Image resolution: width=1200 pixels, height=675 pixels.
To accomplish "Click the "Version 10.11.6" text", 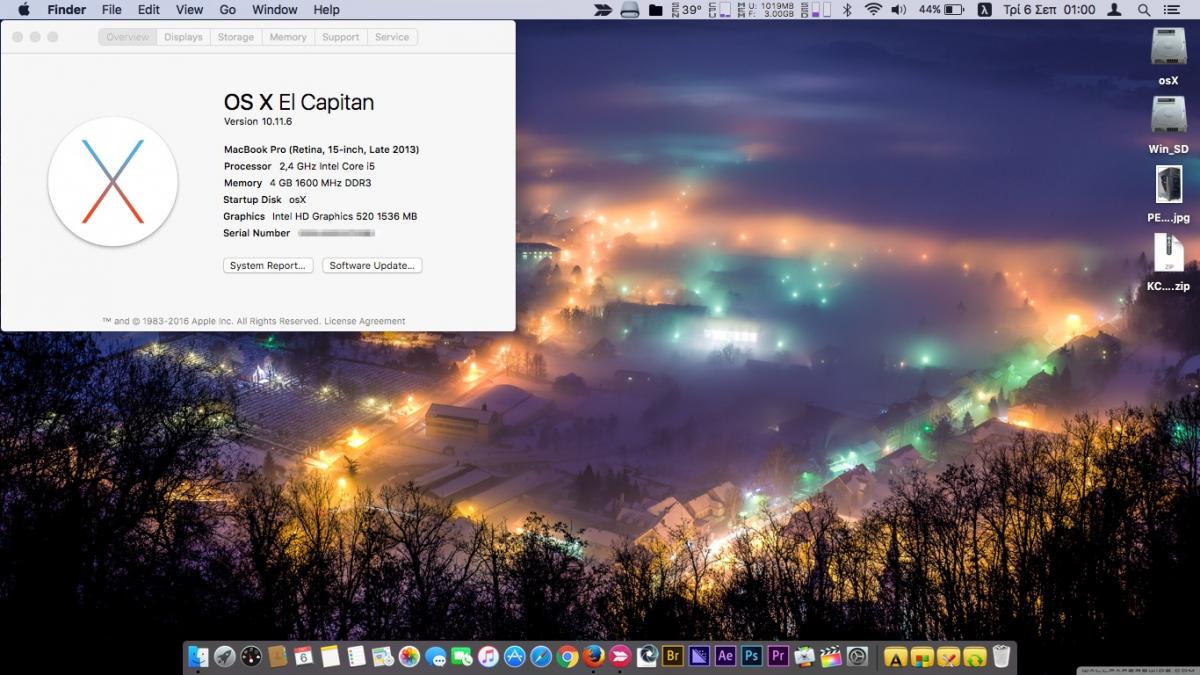I will [x=258, y=121].
